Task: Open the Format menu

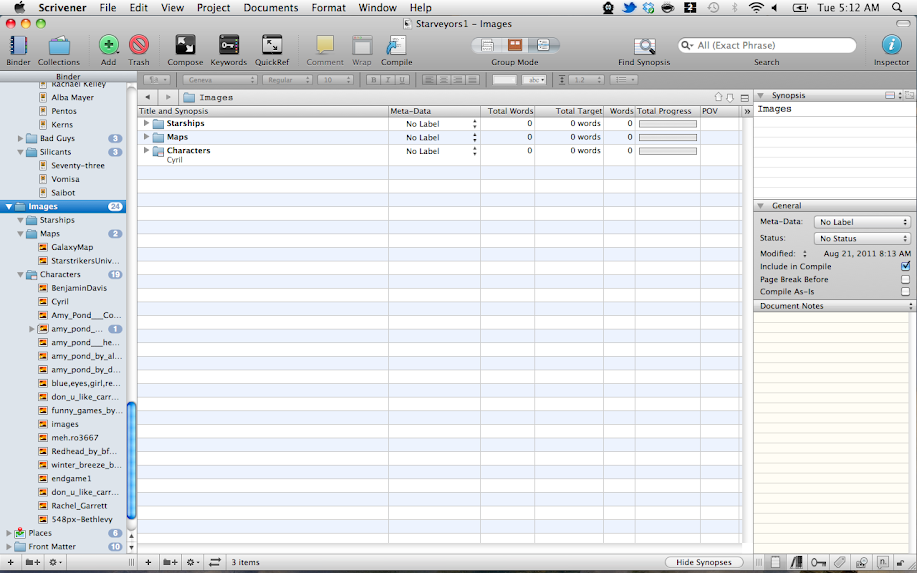Action: point(328,8)
